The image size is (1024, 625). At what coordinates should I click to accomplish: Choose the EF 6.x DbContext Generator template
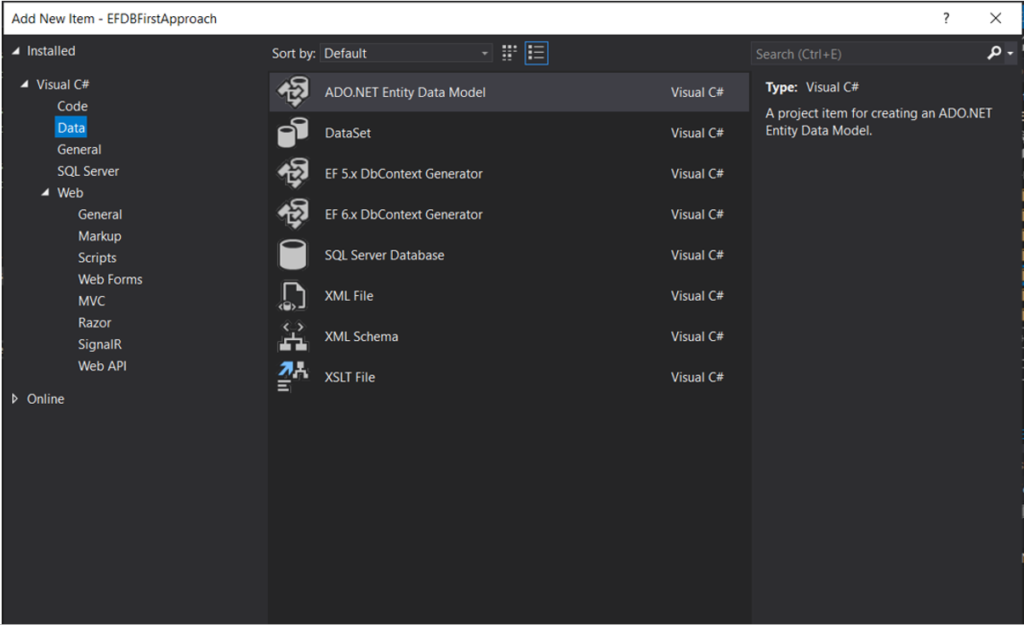(x=404, y=214)
